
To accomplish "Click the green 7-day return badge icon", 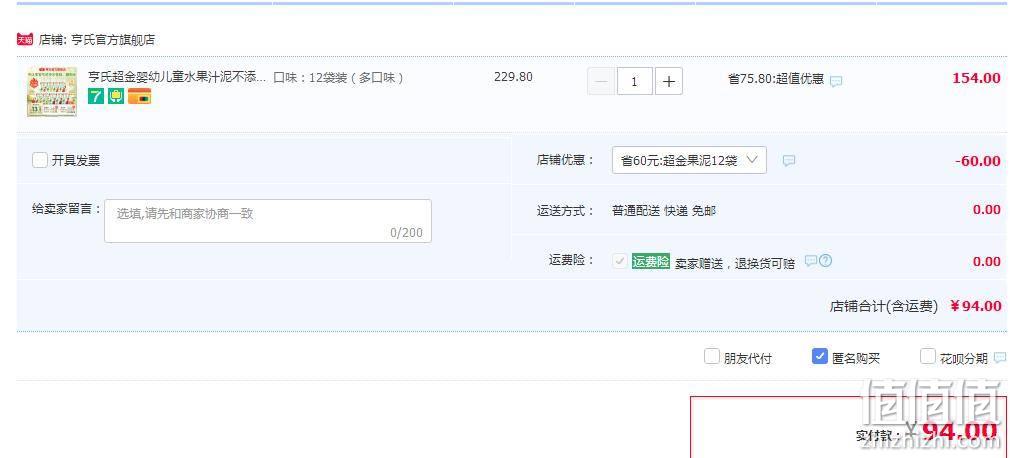I will 96,97.
